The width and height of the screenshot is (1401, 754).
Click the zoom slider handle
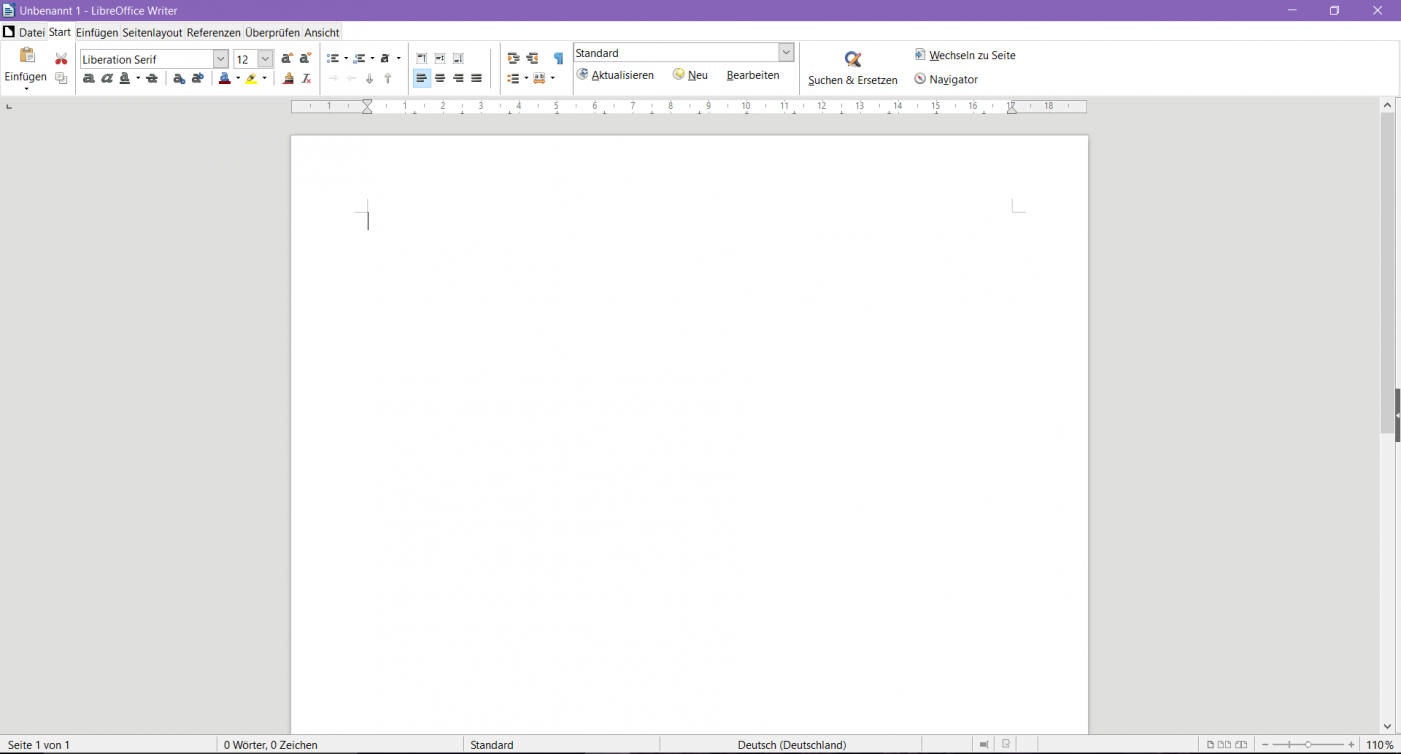coord(1307,744)
